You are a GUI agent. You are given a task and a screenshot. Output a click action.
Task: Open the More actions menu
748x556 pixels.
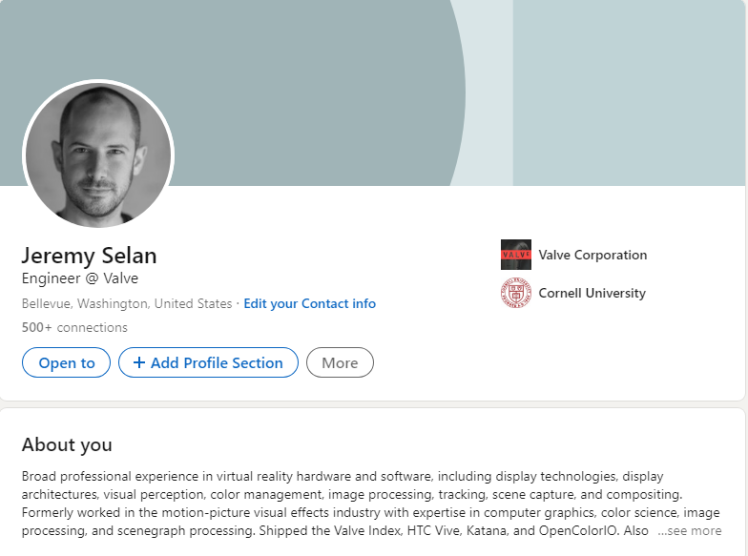coord(340,363)
